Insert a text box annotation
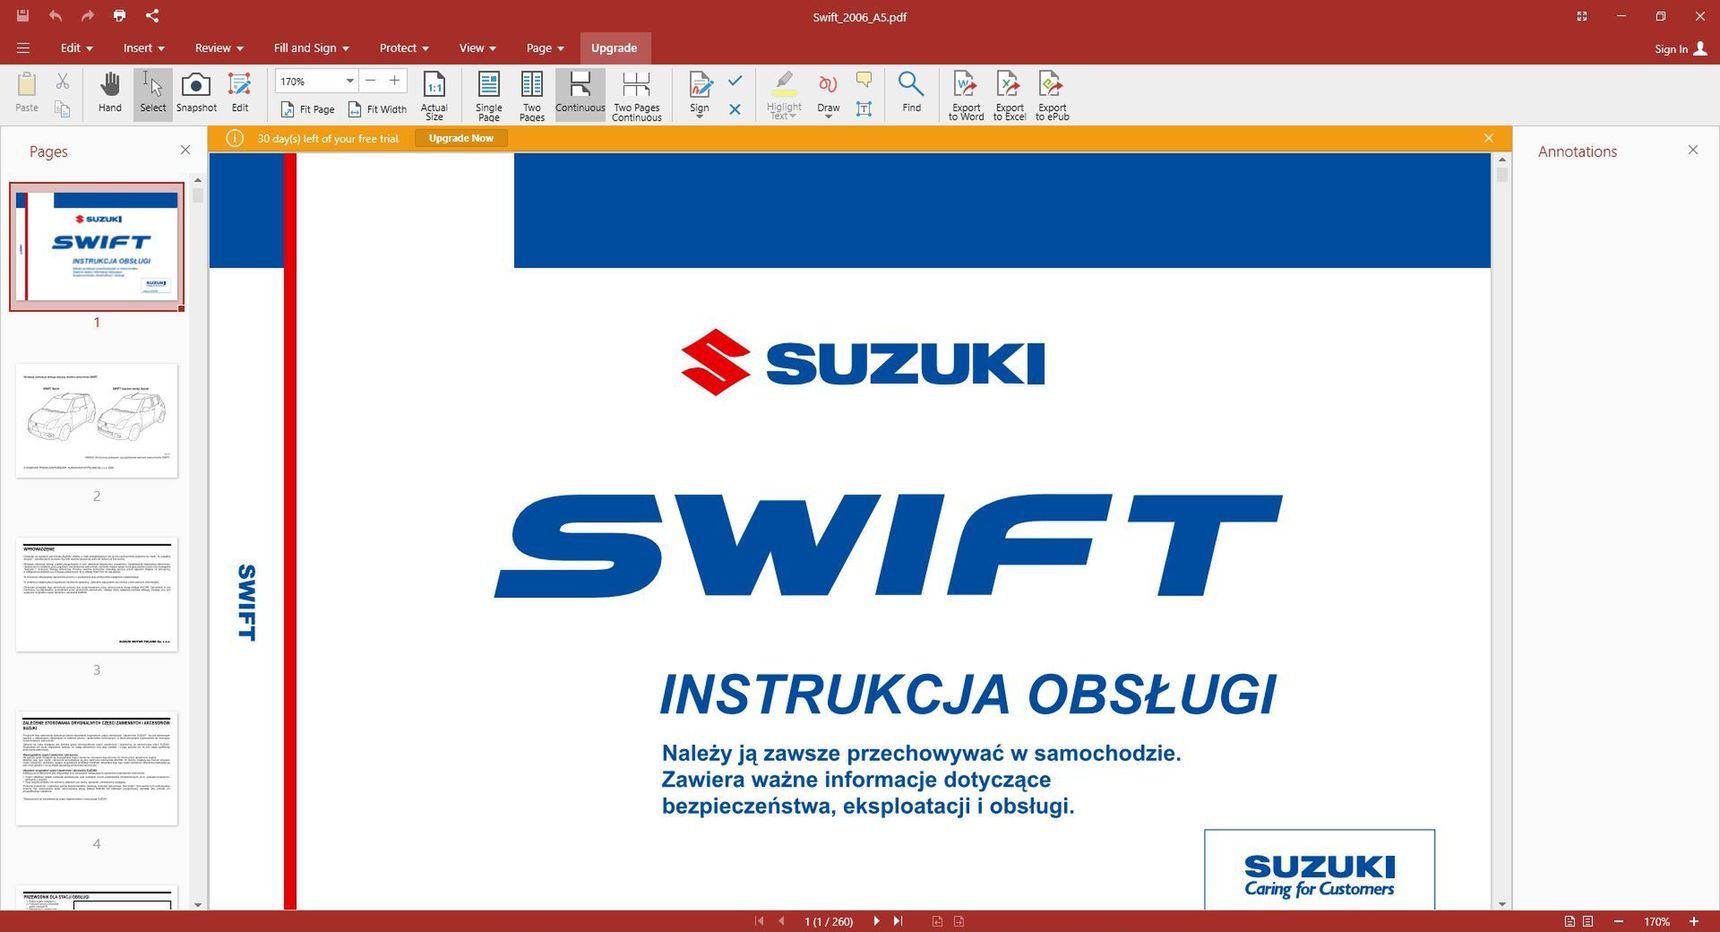Image resolution: width=1720 pixels, height=932 pixels. 864,108
